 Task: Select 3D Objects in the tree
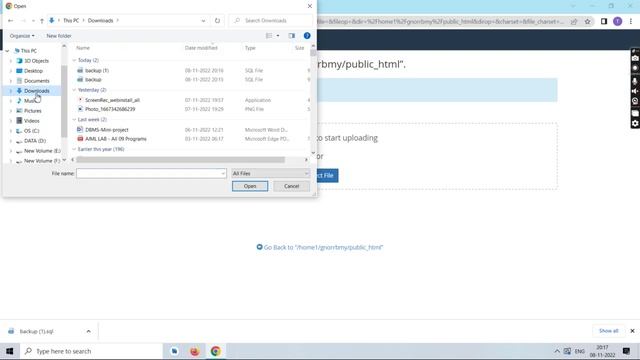tap(36, 61)
